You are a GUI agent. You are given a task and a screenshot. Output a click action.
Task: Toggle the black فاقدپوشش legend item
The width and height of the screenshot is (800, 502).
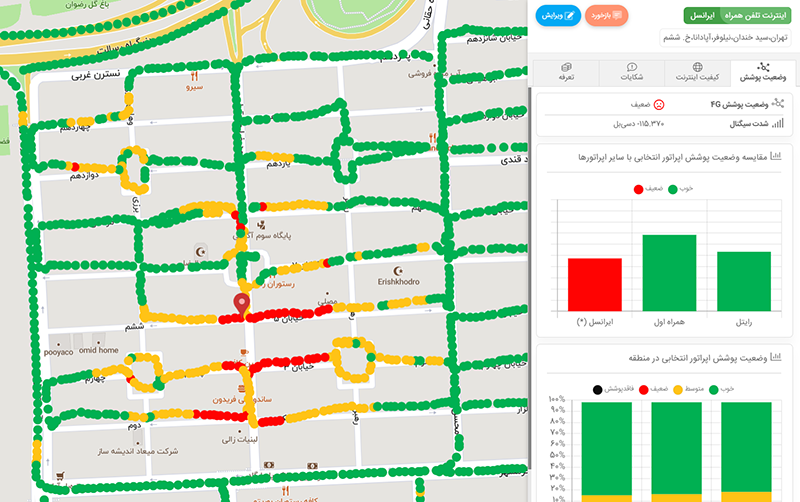click(610, 388)
